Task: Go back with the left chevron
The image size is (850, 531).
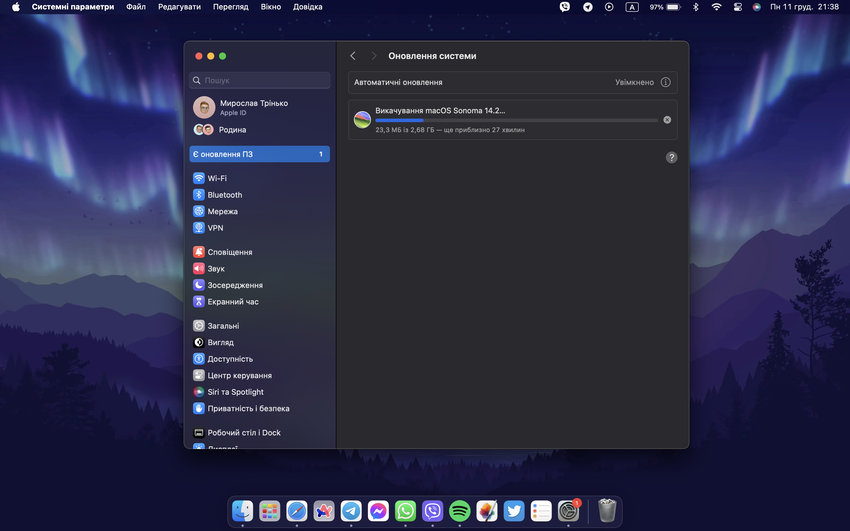Action: (353, 56)
